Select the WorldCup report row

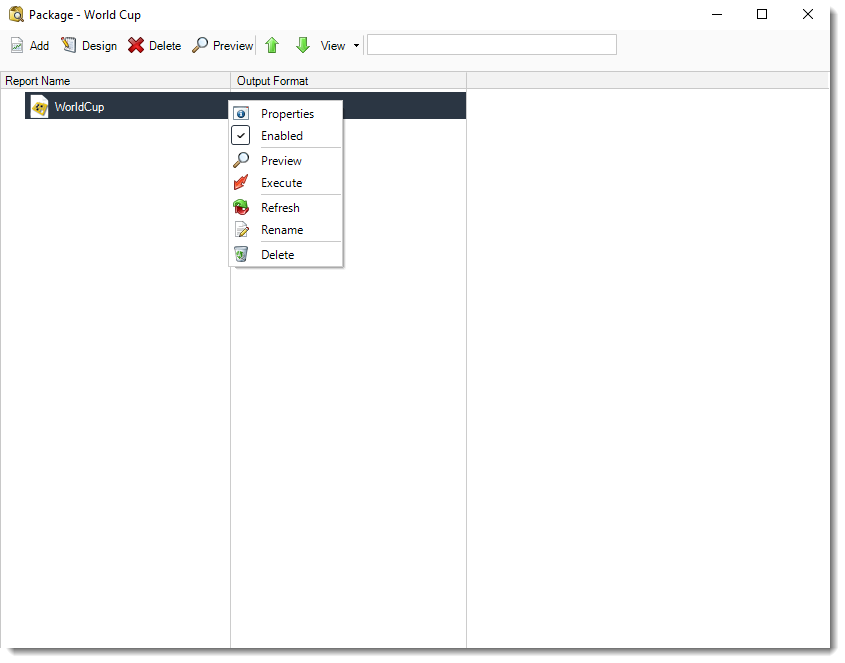245,106
